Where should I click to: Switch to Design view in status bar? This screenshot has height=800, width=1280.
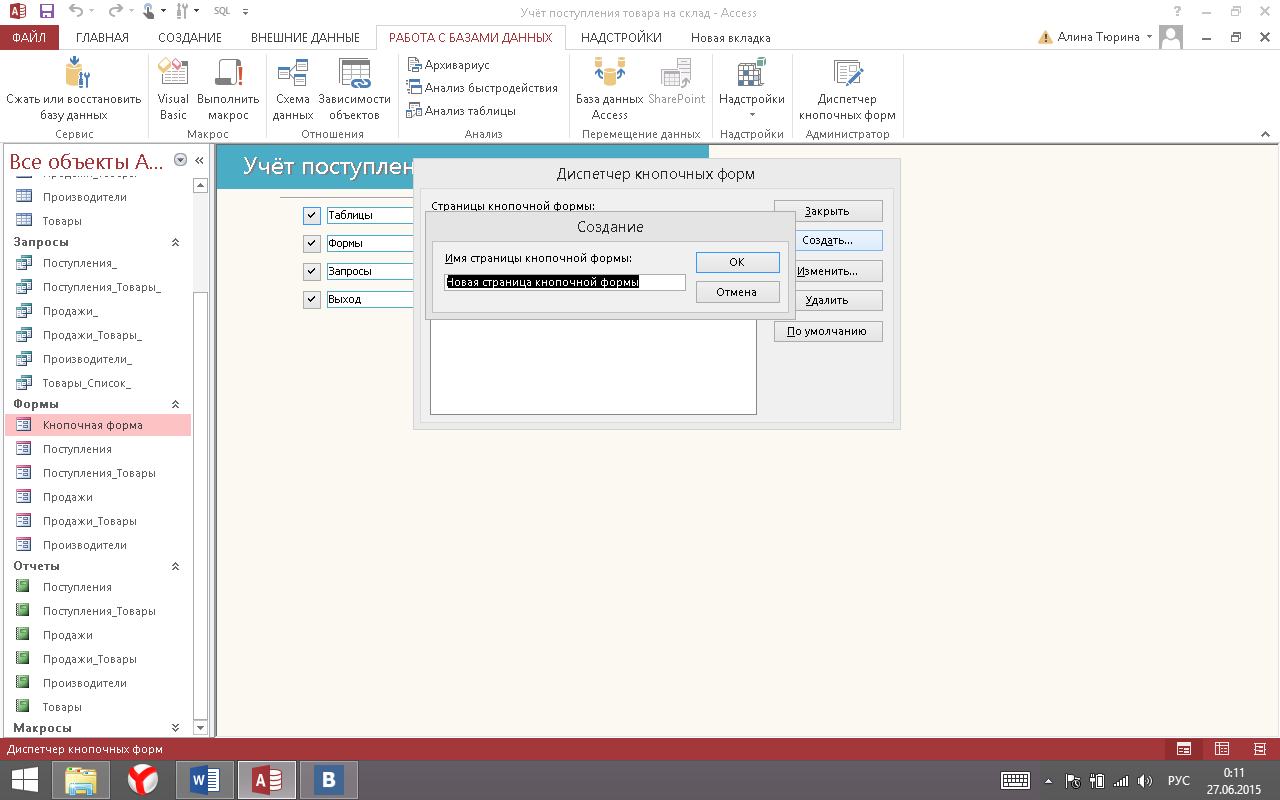point(1260,748)
